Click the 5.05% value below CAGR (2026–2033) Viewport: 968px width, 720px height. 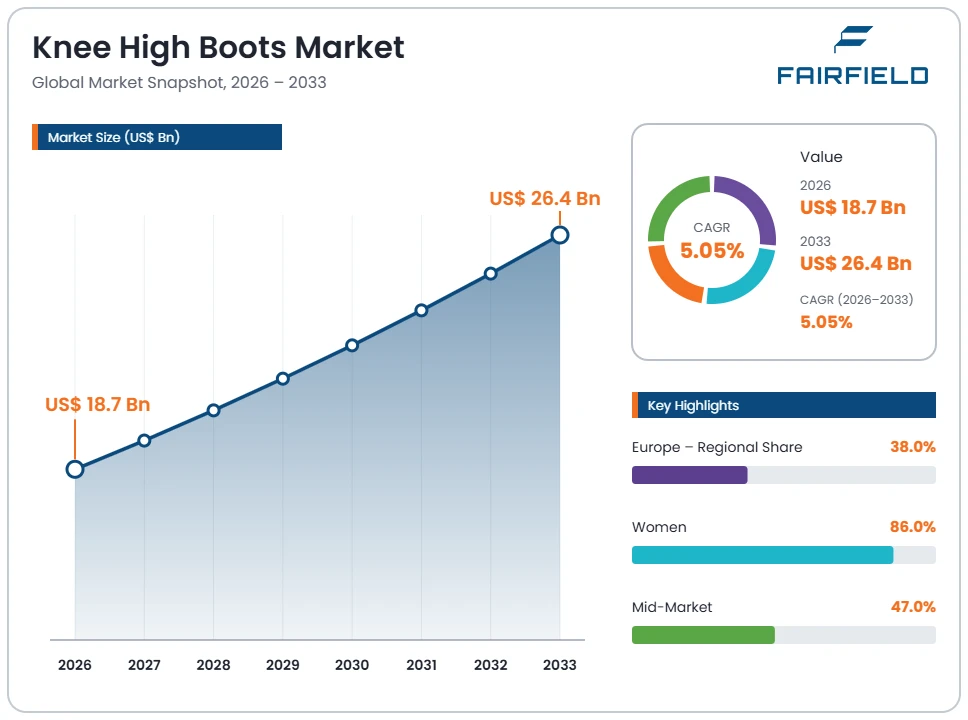826,322
